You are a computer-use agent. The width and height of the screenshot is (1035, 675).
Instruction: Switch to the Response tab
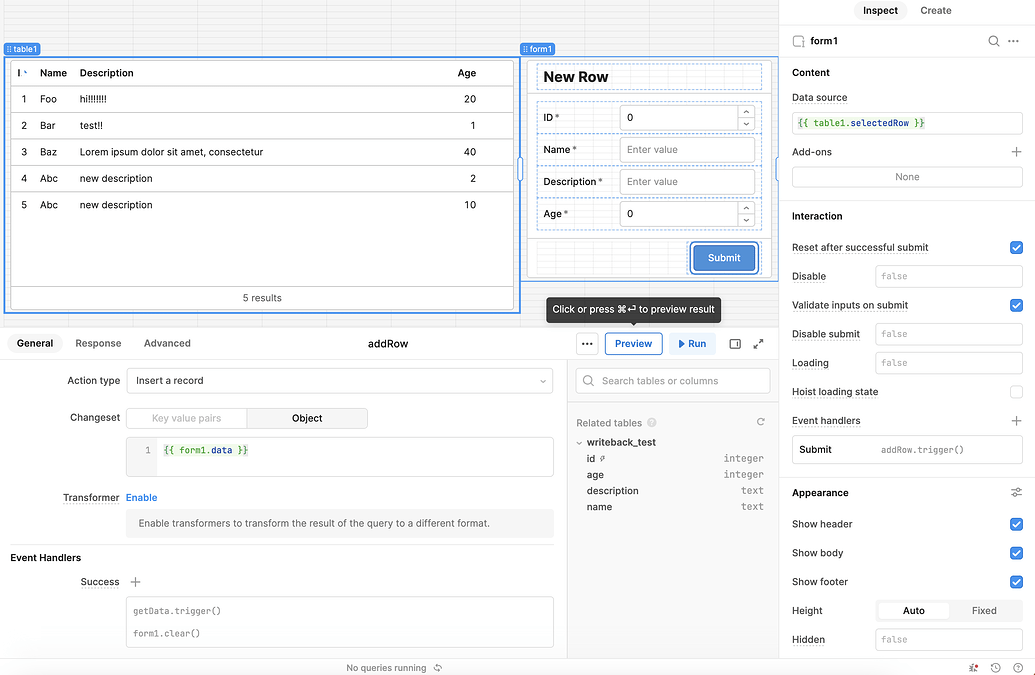98,343
